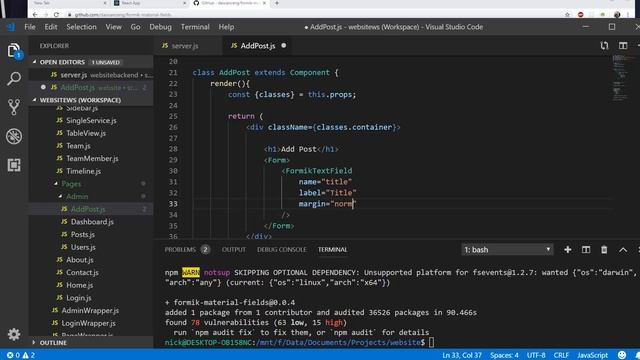
Task: Open the Debug menu
Action: coord(160,27)
